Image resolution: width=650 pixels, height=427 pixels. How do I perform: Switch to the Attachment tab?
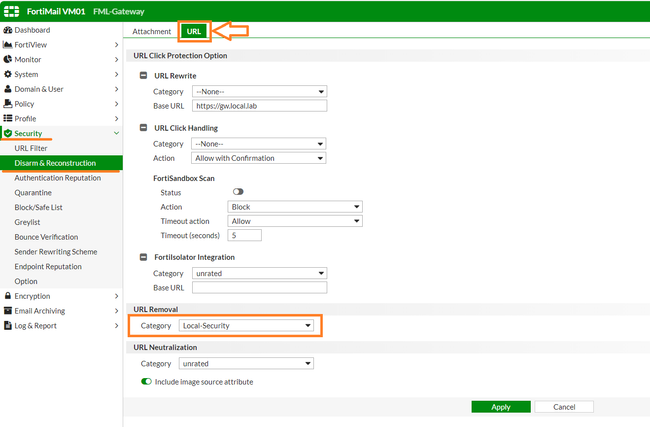(x=152, y=31)
